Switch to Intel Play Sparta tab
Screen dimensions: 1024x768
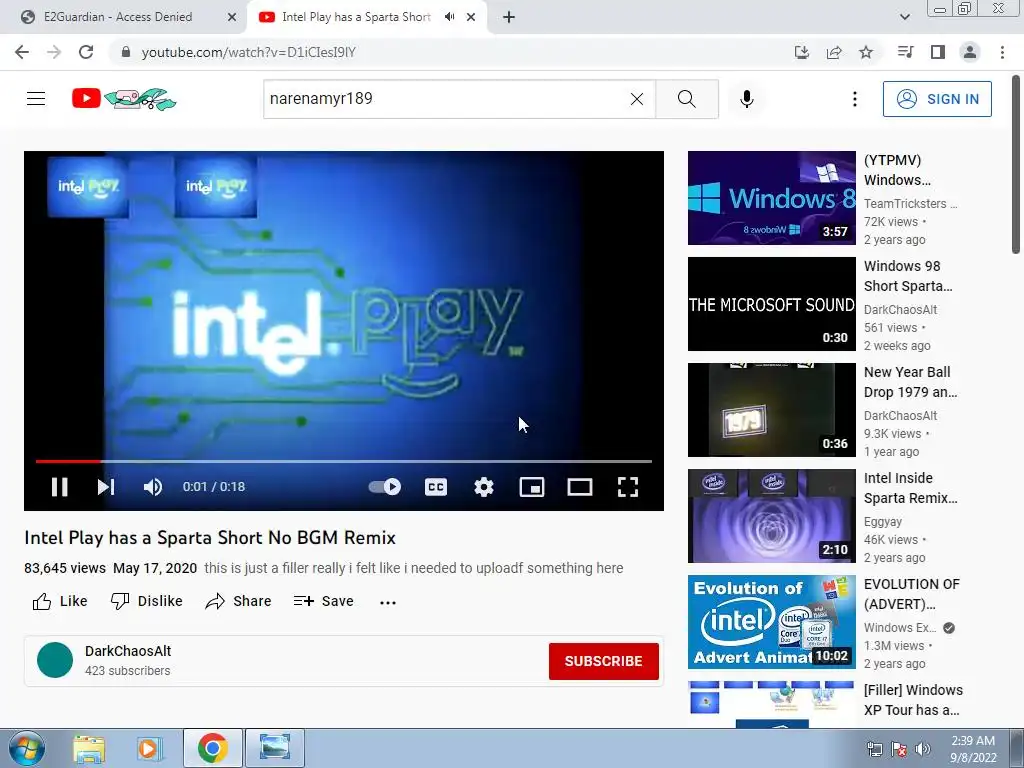point(356,17)
